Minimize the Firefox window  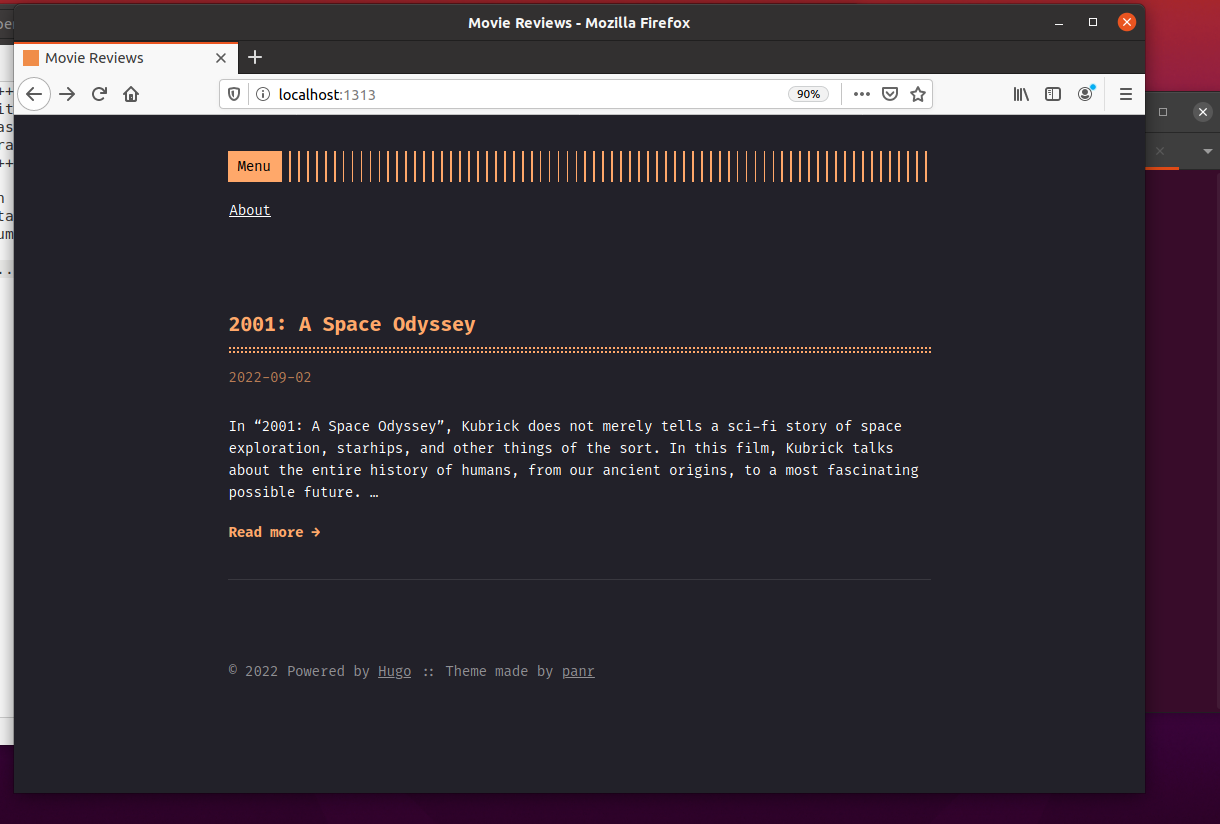click(x=1060, y=22)
